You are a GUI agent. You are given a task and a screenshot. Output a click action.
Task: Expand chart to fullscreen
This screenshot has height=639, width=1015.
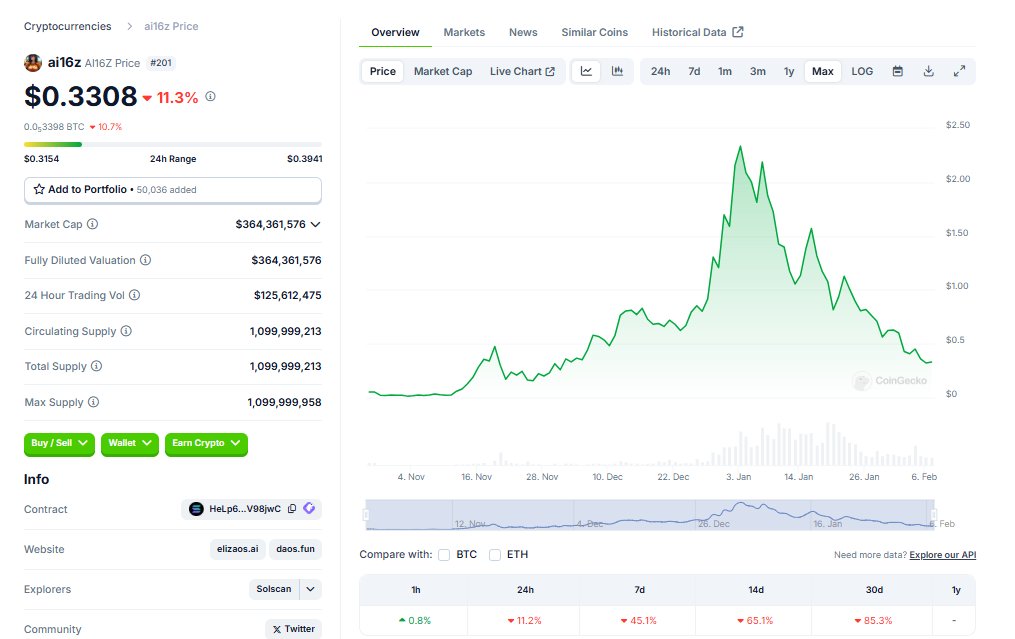tap(959, 71)
